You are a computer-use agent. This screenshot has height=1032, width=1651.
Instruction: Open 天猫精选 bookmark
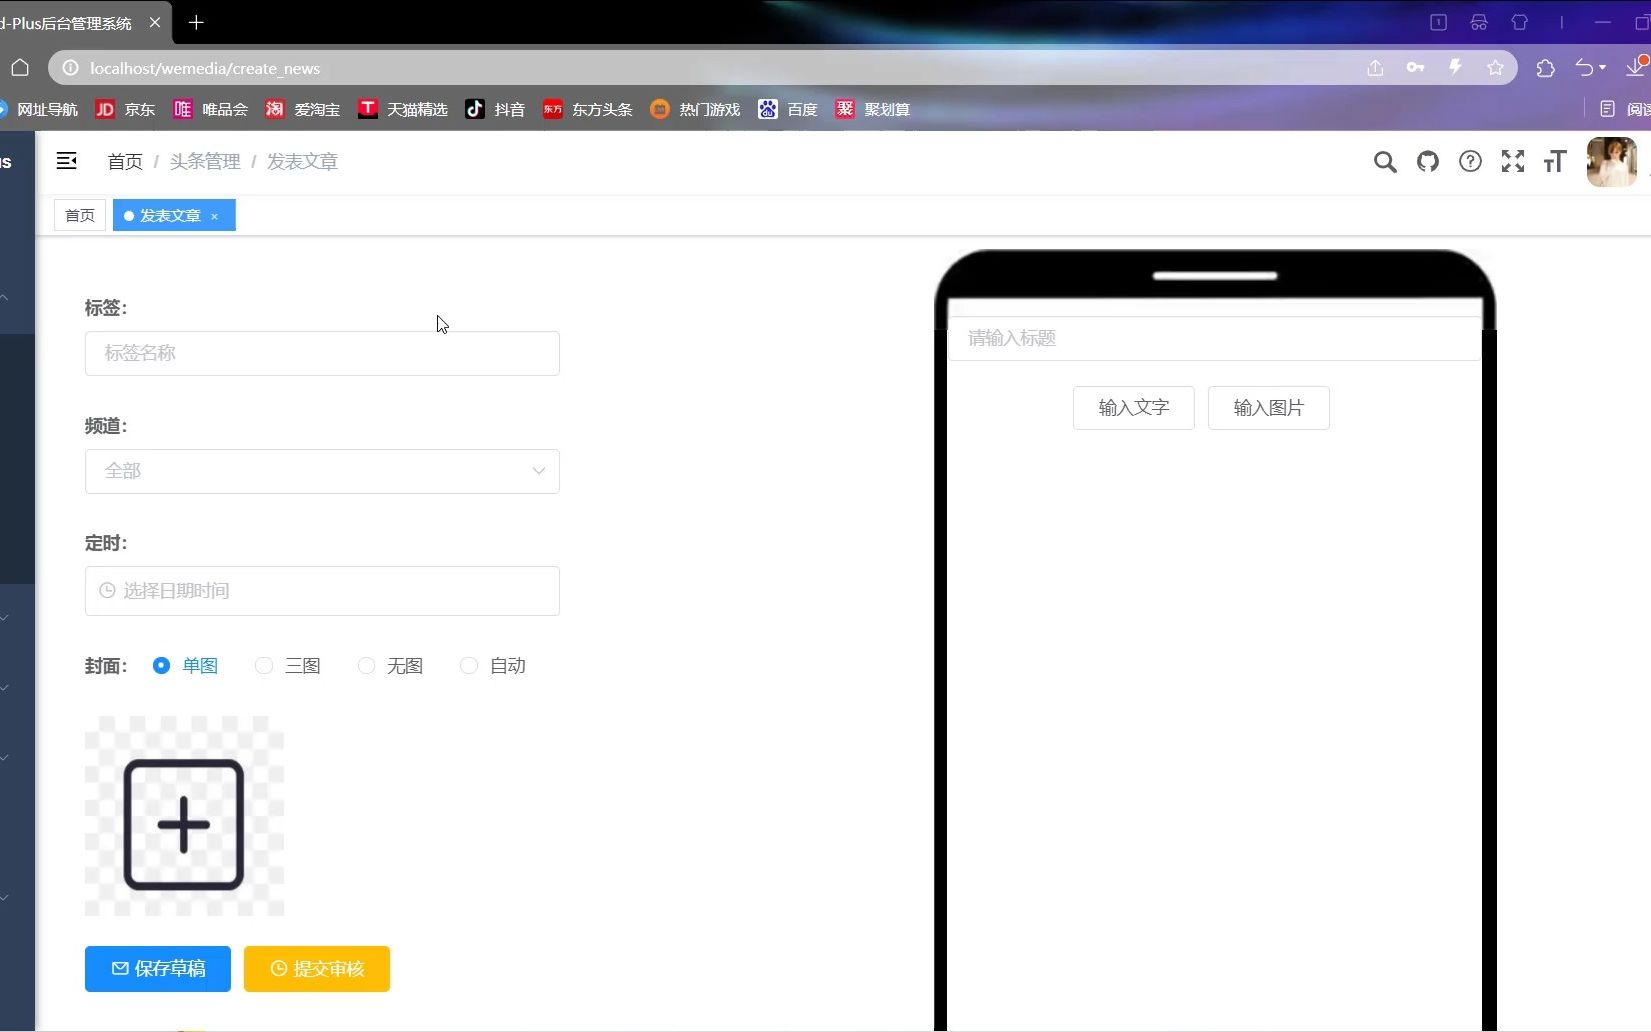click(402, 109)
